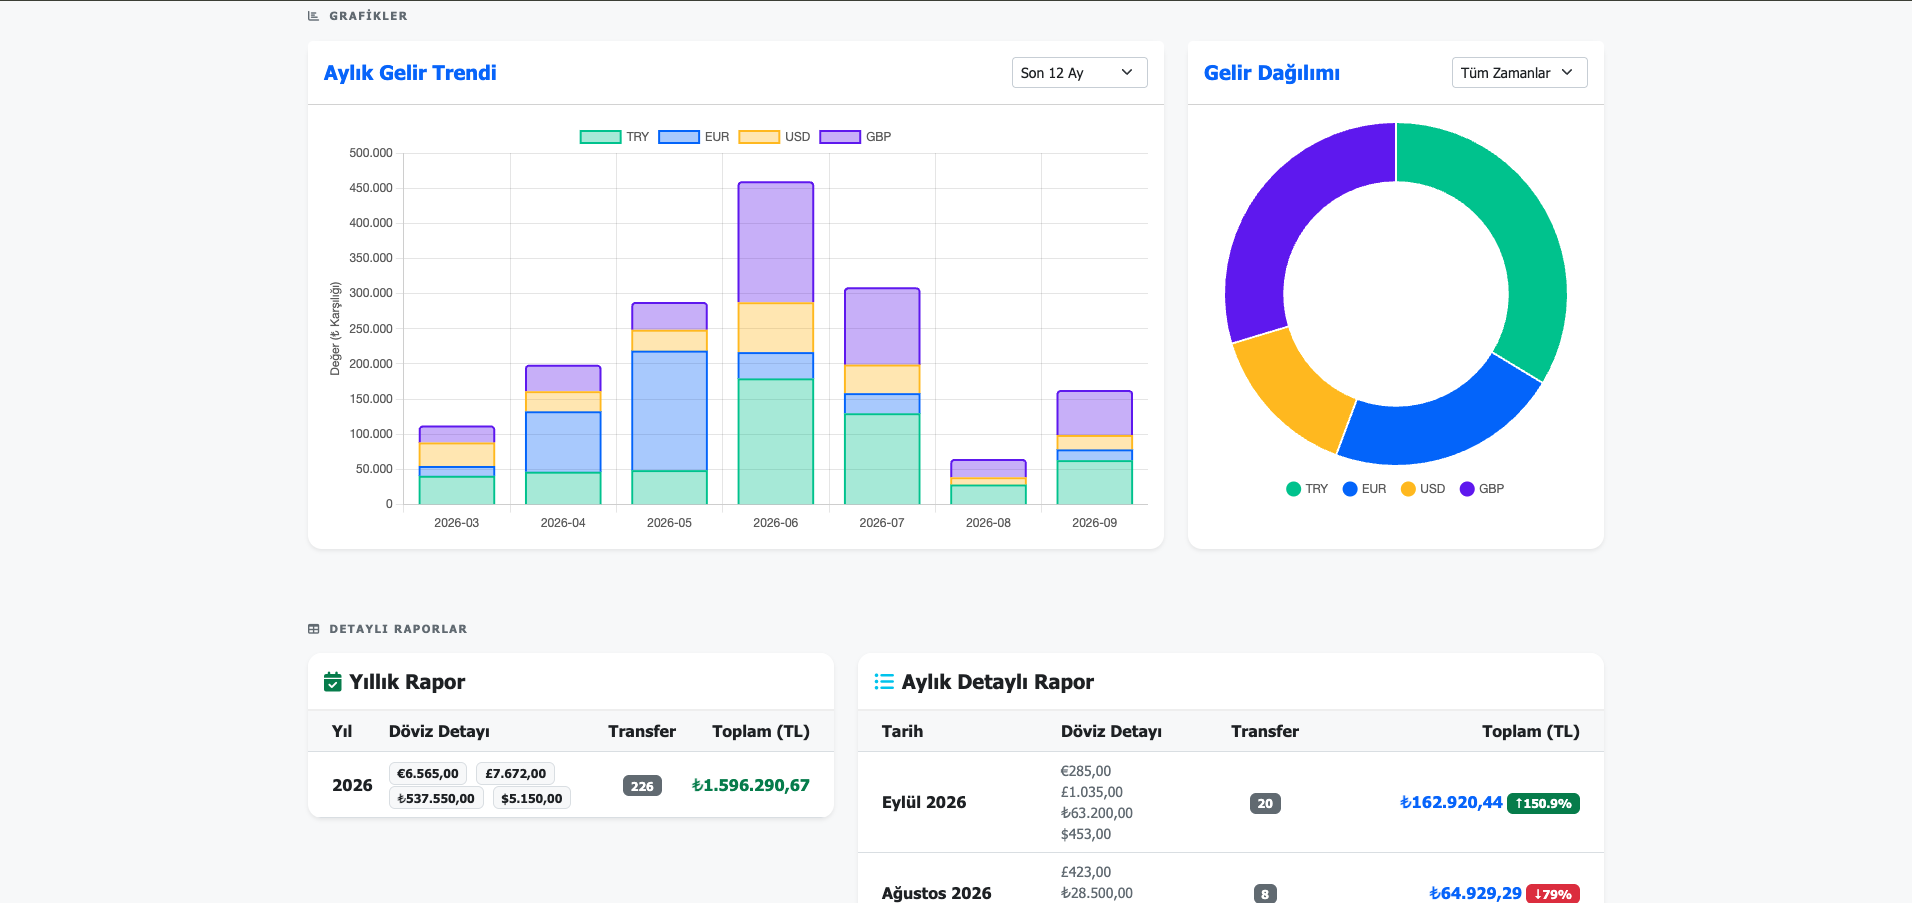Screen dimensions: 1912x903
Task: Select the $5.150,00 currency badge
Action: pos(532,799)
